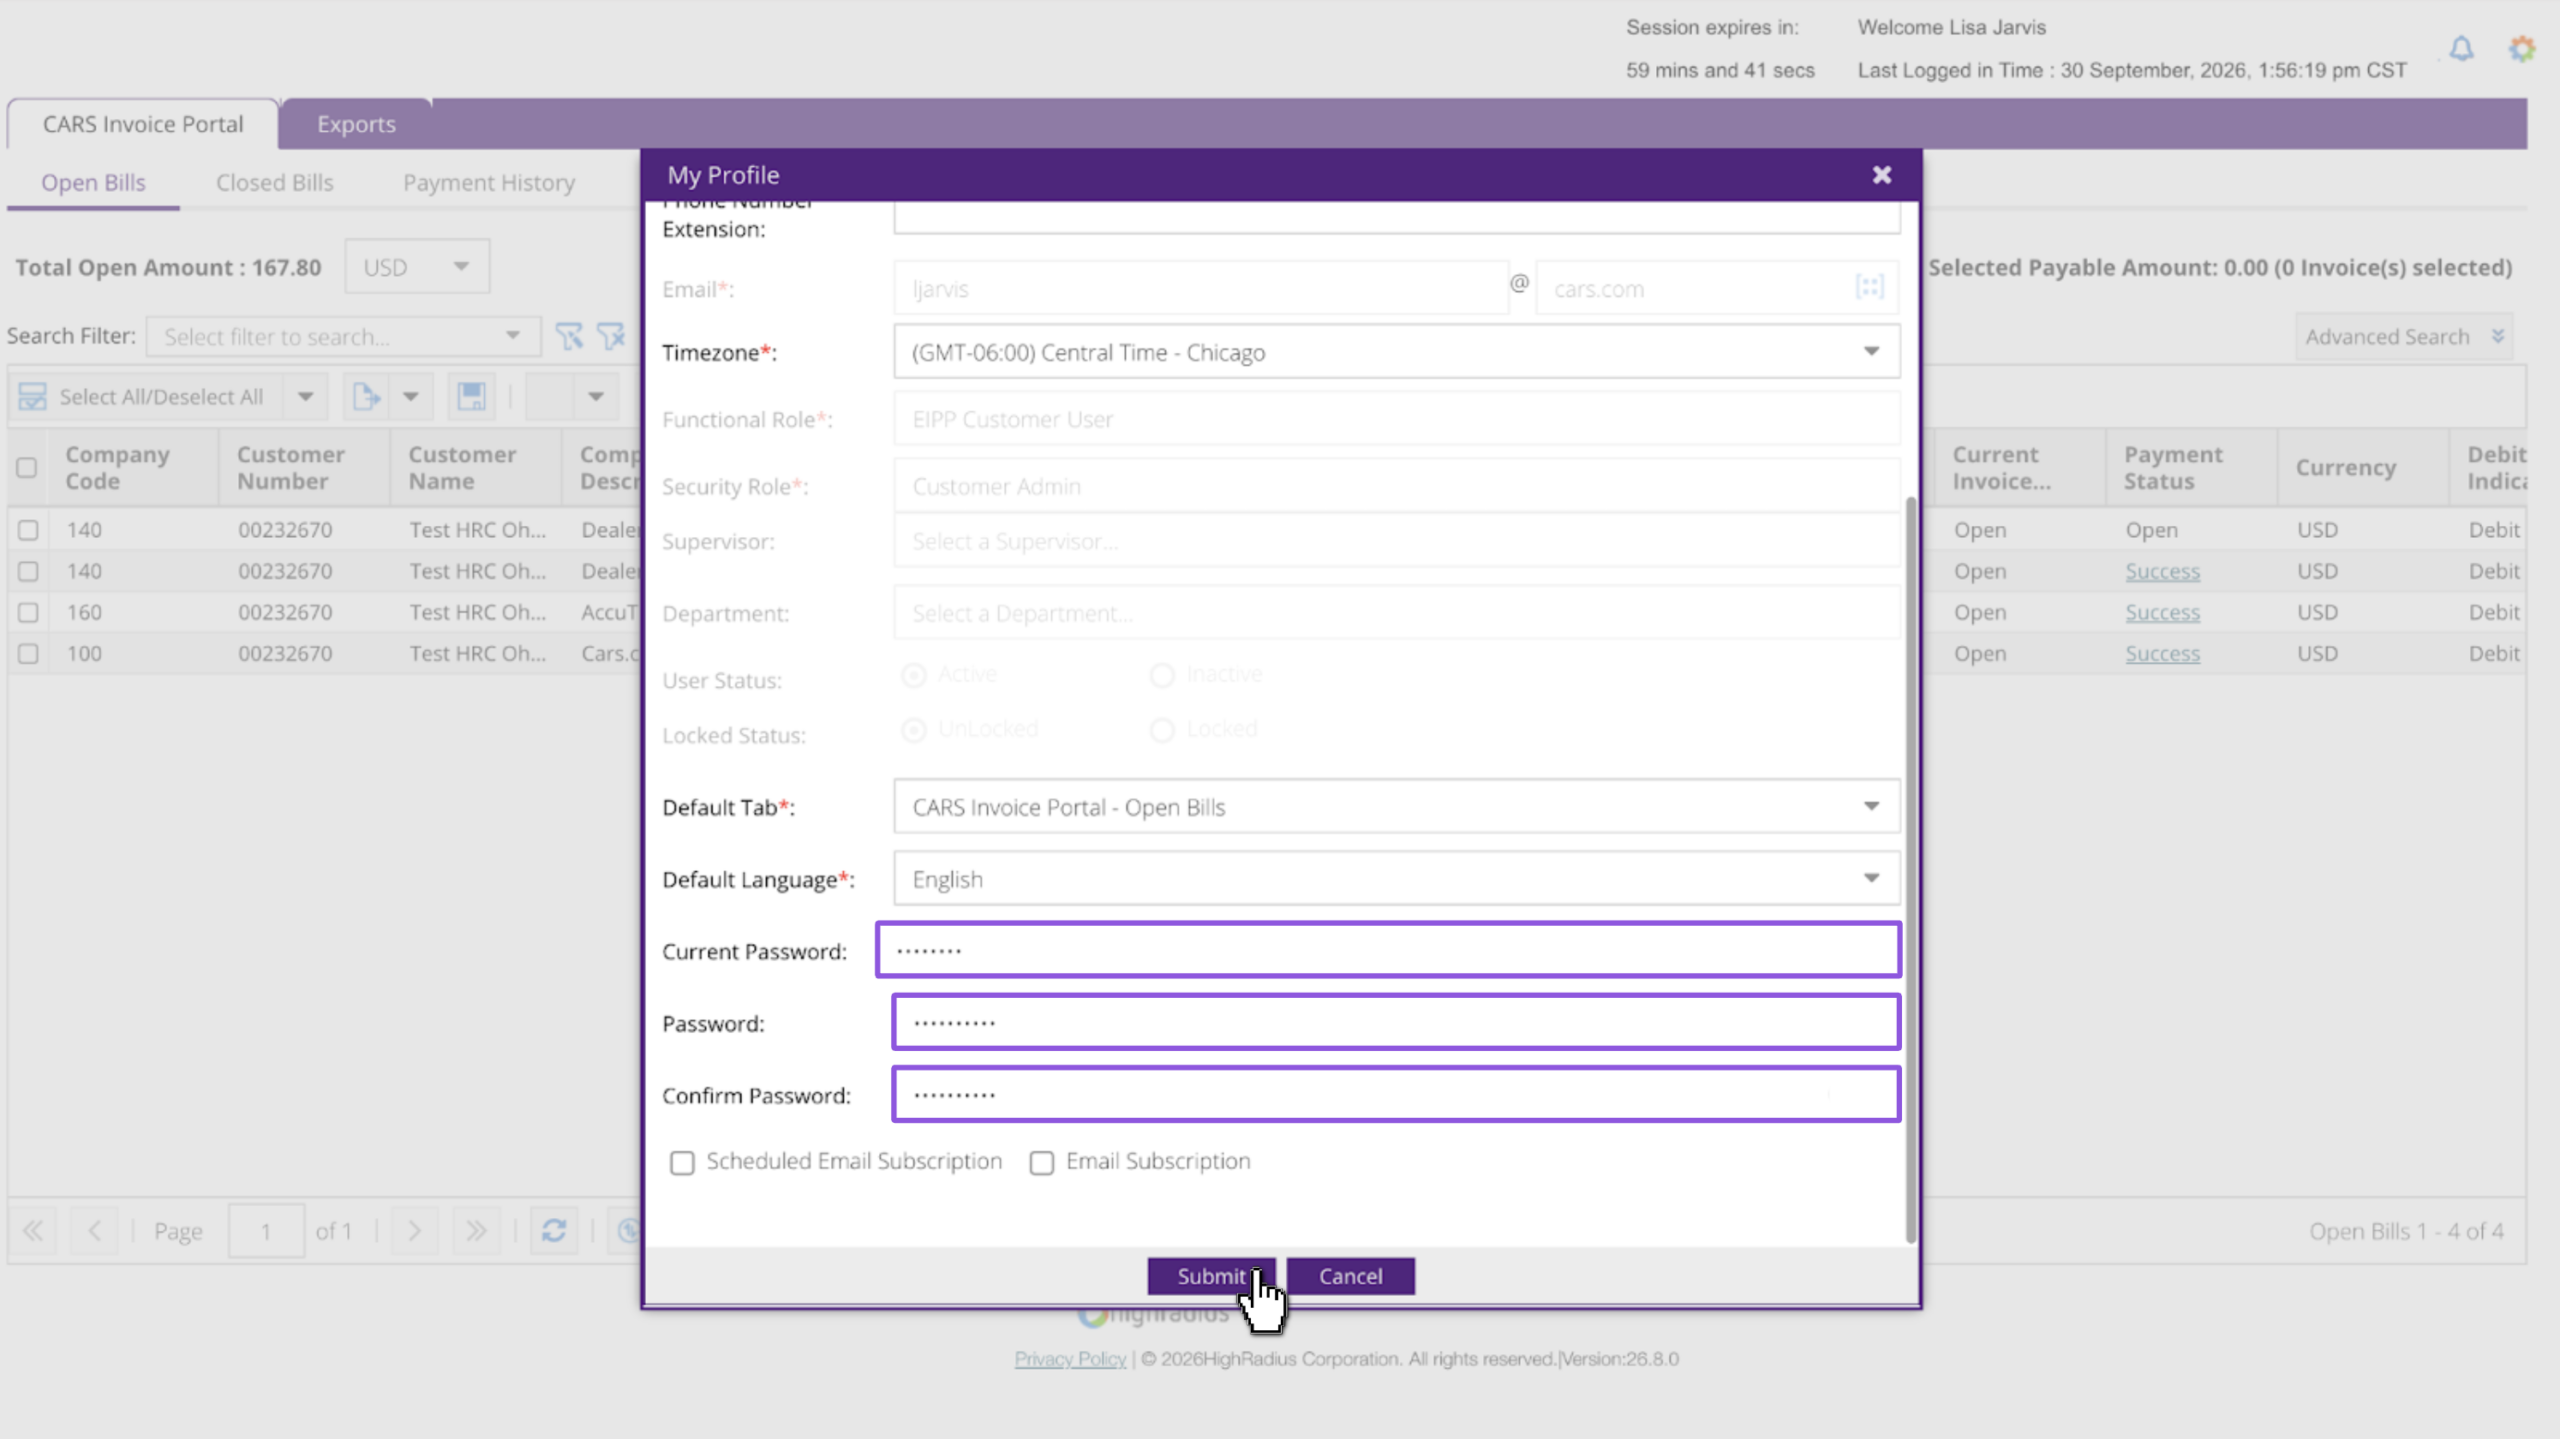Screen dimensions: 2560x1439
Task: Switch to the Closed Bills tab
Action: coord(274,182)
